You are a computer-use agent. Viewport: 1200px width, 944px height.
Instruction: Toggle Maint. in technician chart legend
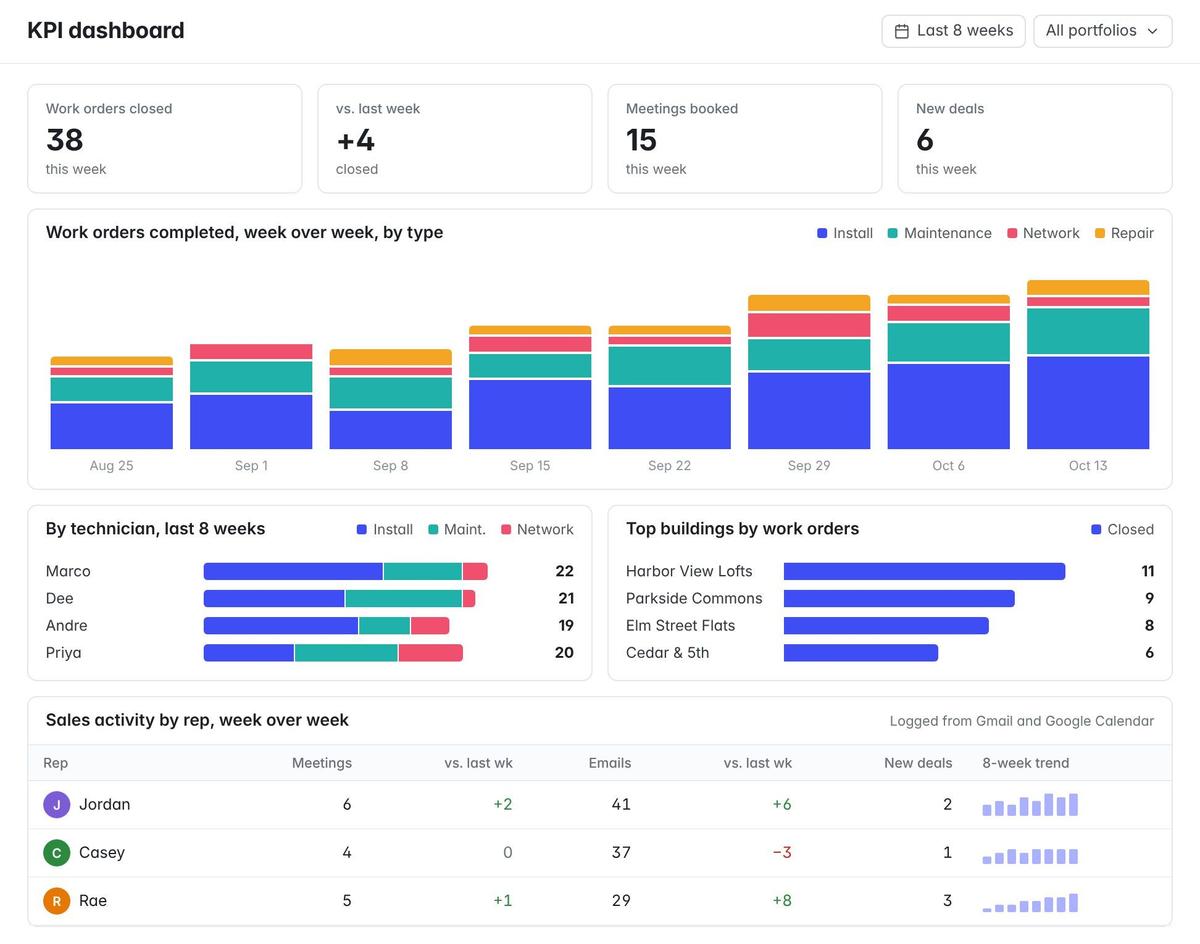click(x=457, y=530)
